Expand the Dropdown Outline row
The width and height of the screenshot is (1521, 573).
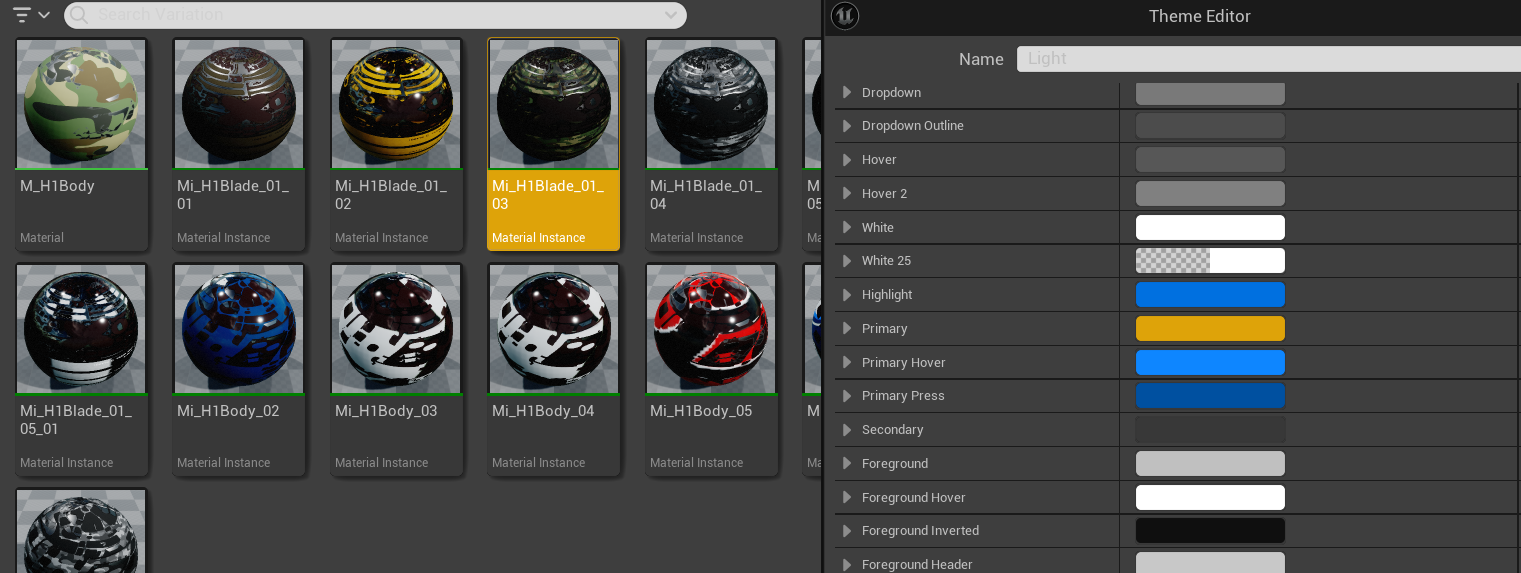click(847, 126)
